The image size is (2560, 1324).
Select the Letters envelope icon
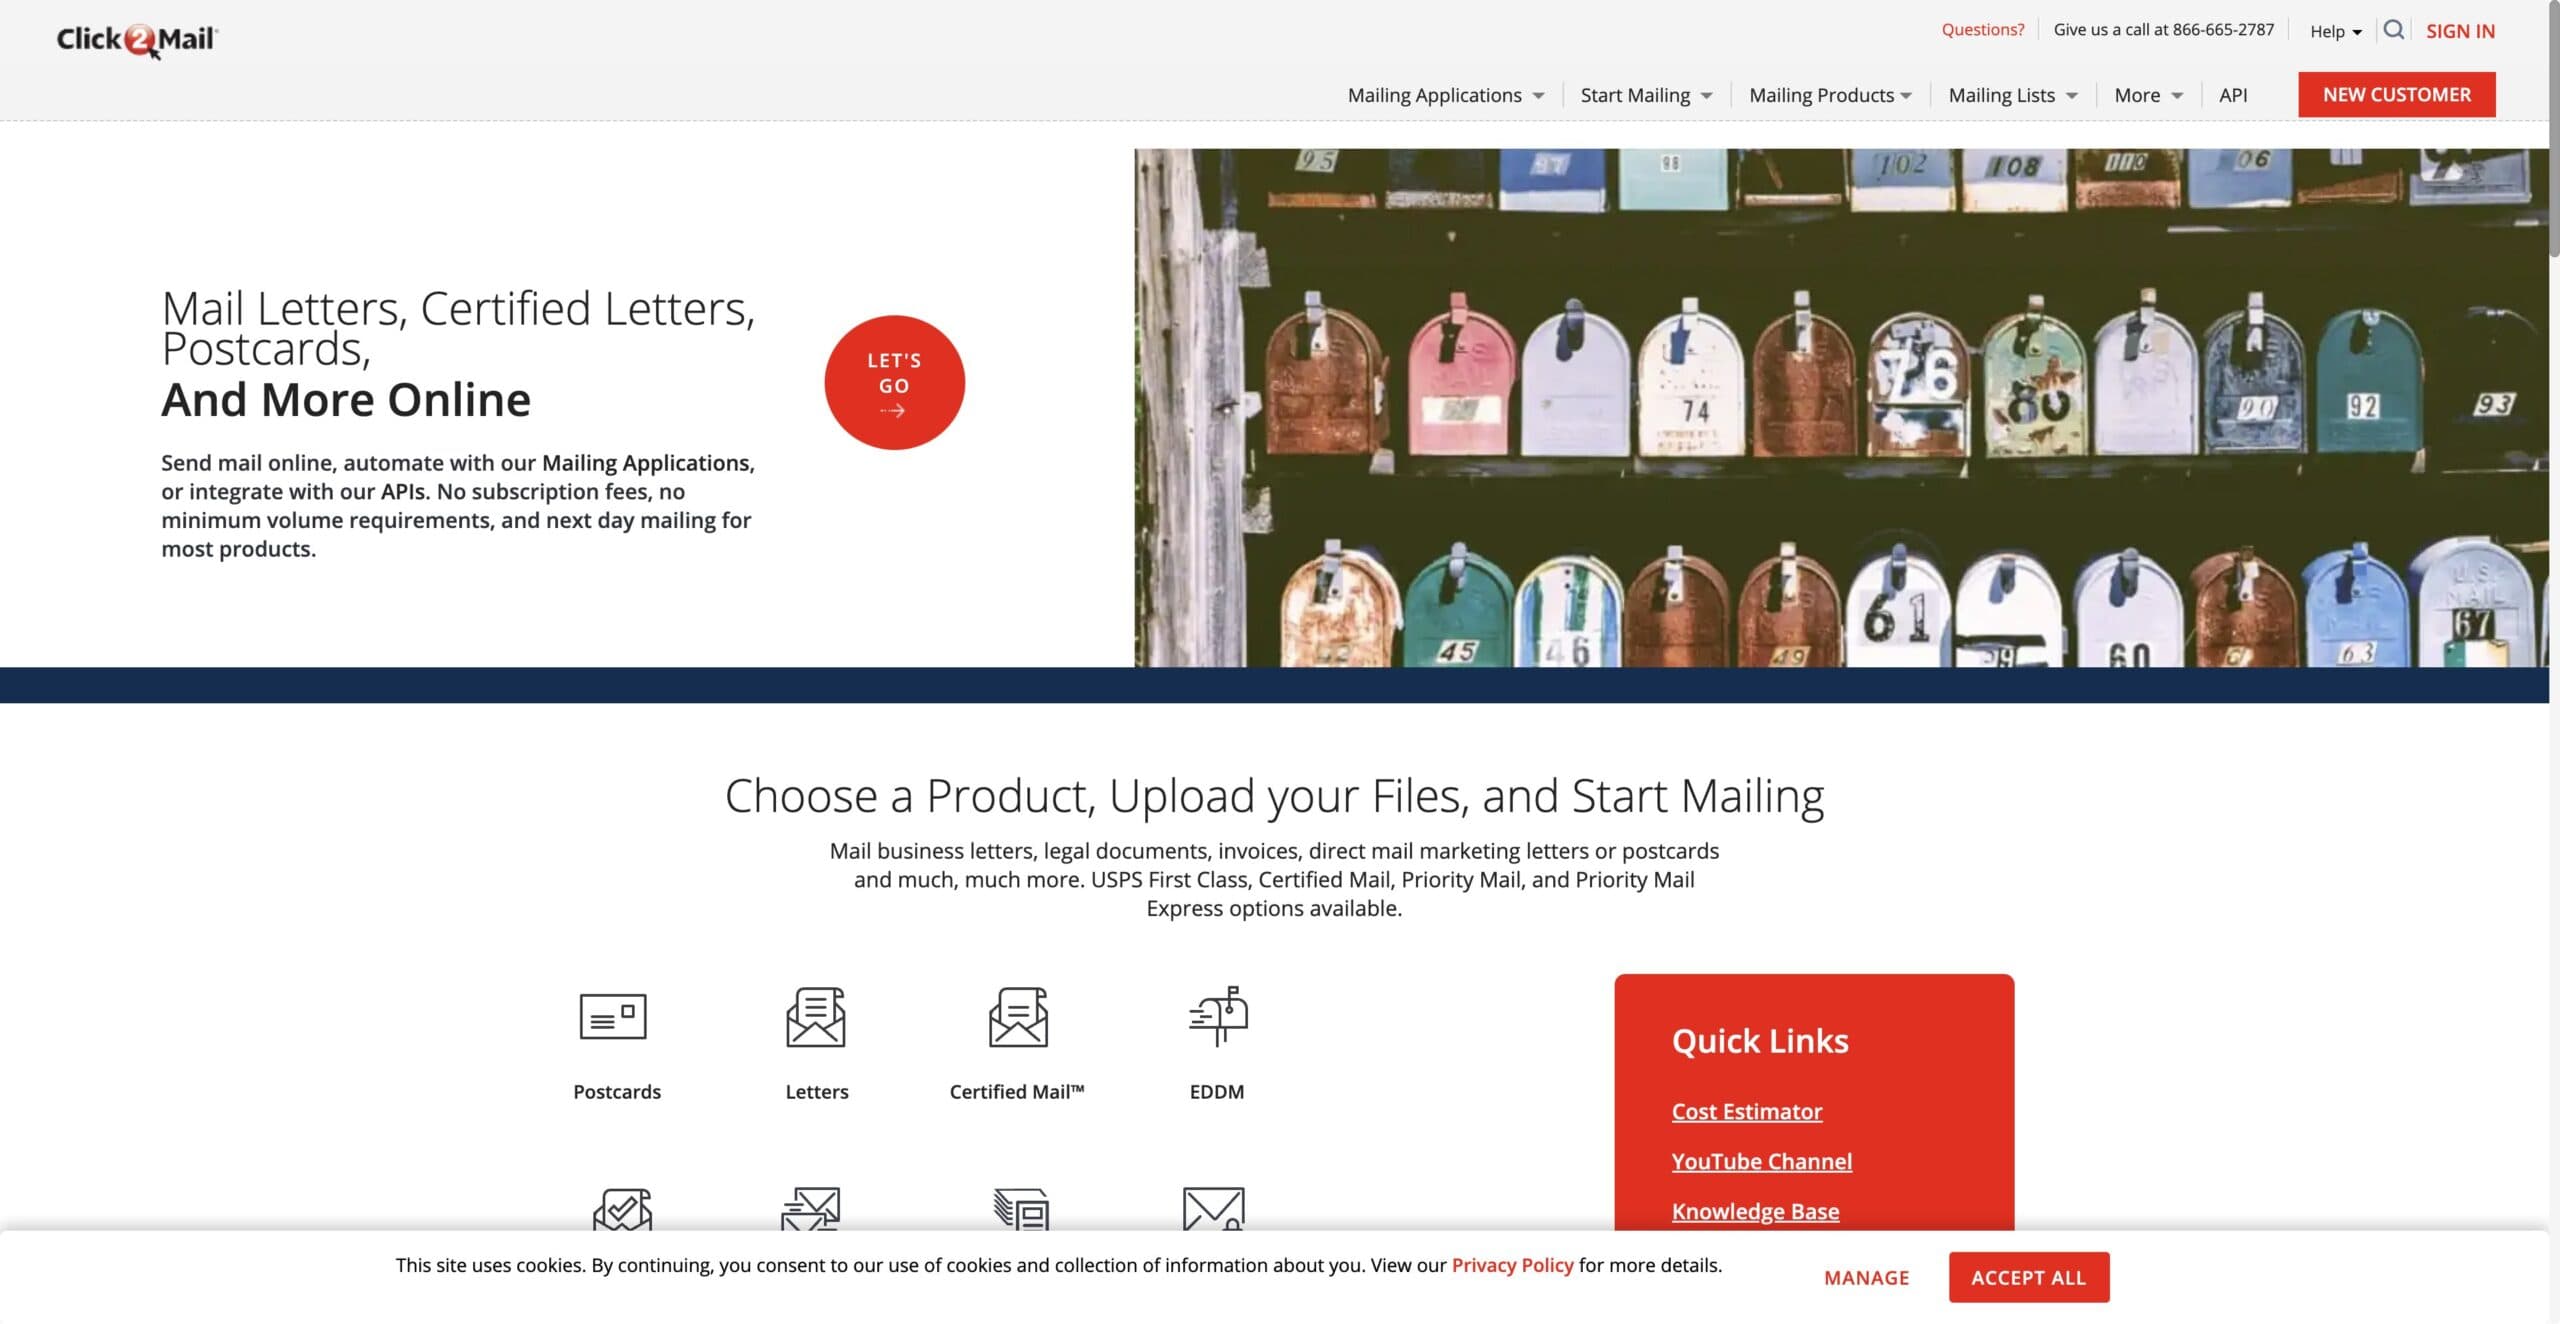pyautogui.click(x=816, y=1016)
